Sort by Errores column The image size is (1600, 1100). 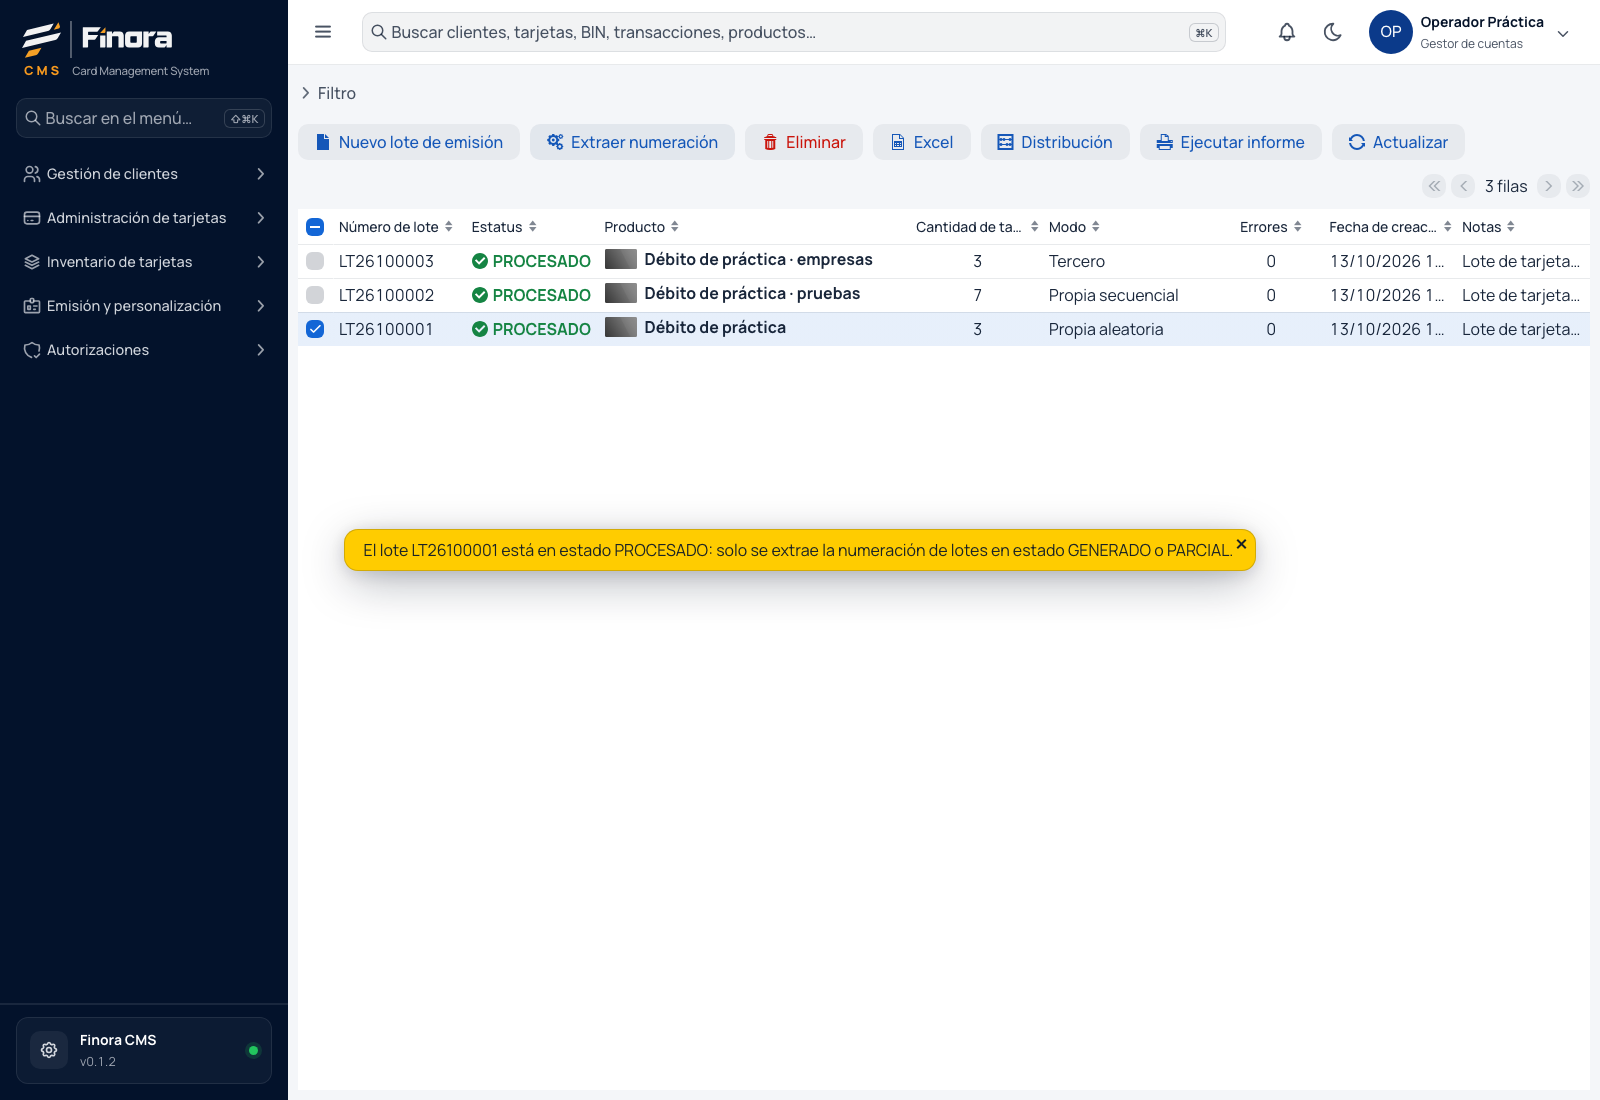point(1271,227)
